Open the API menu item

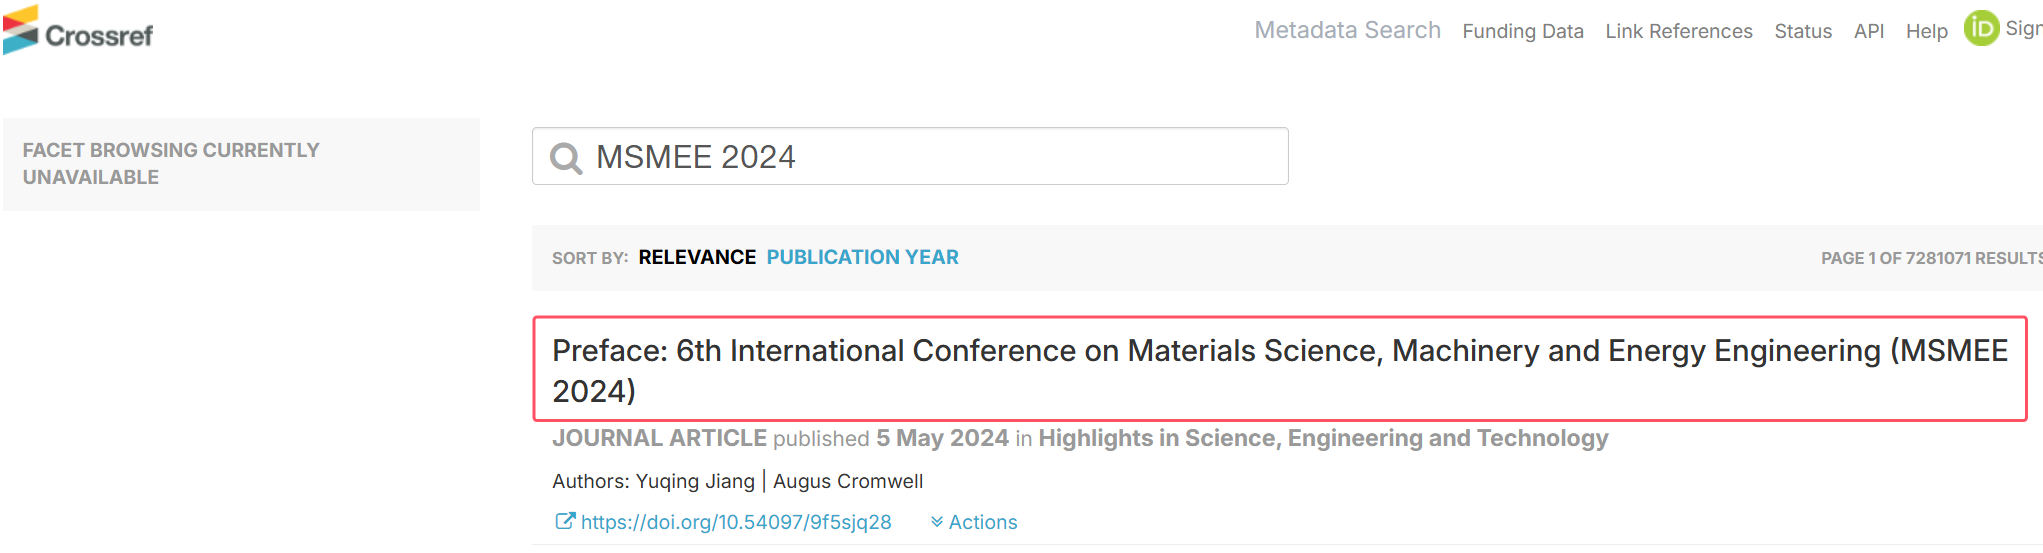point(1868,31)
